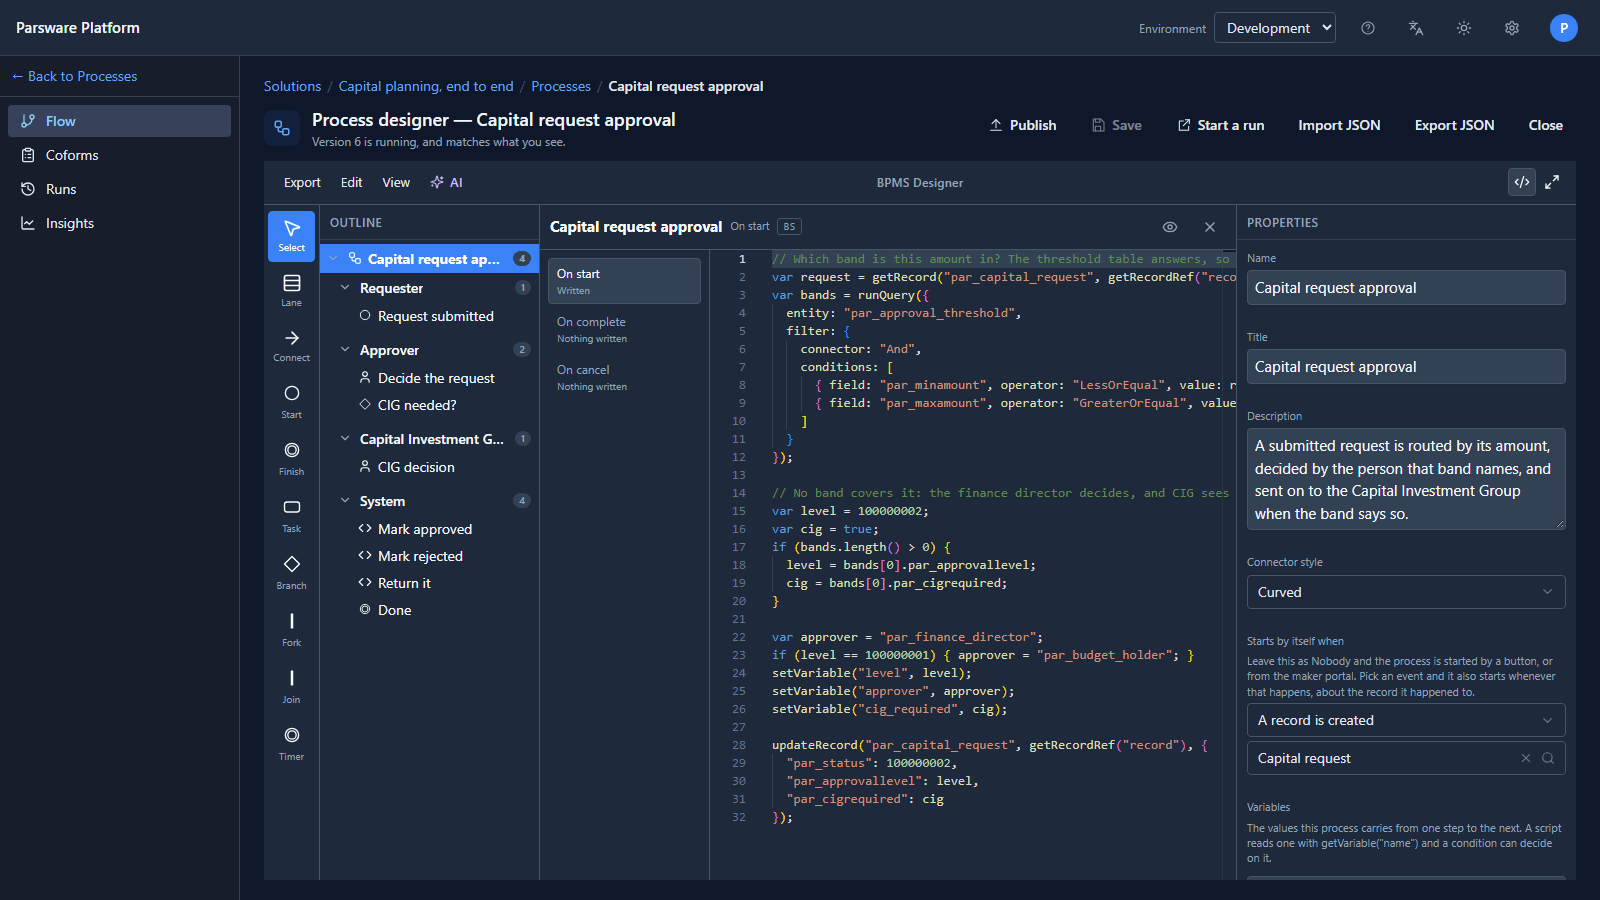Image resolution: width=1600 pixels, height=900 pixels.
Task: Pick the Fork tool
Action: [x=291, y=629]
